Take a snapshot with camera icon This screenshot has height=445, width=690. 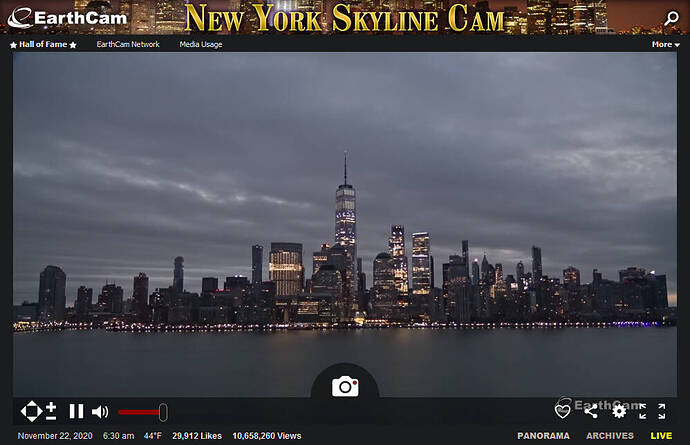(345, 386)
